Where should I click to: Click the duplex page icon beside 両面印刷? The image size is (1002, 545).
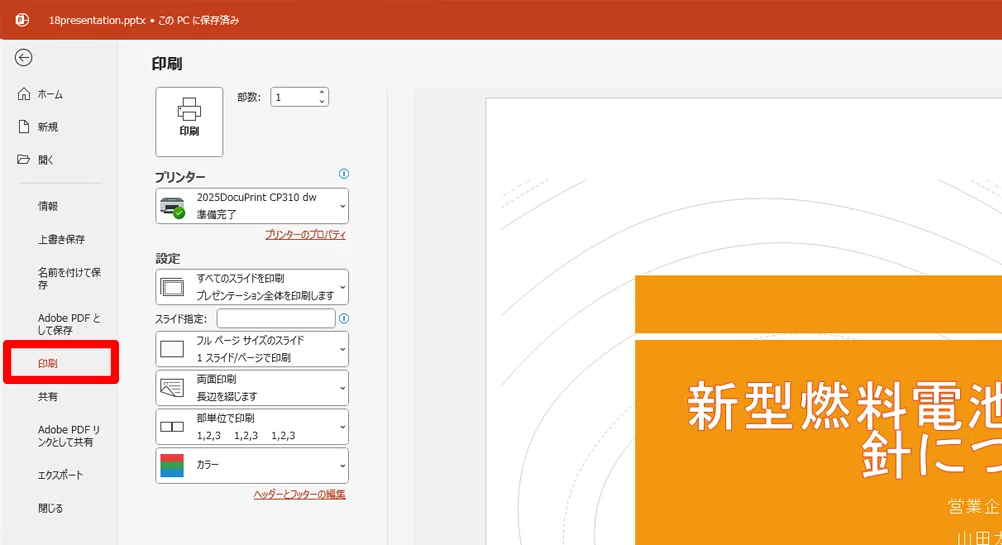pyautogui.click(x=172, y=388)
